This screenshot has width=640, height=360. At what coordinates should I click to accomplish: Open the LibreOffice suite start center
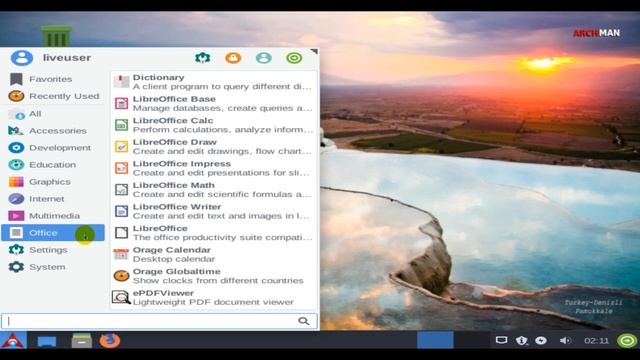click(x=213, y=233)
